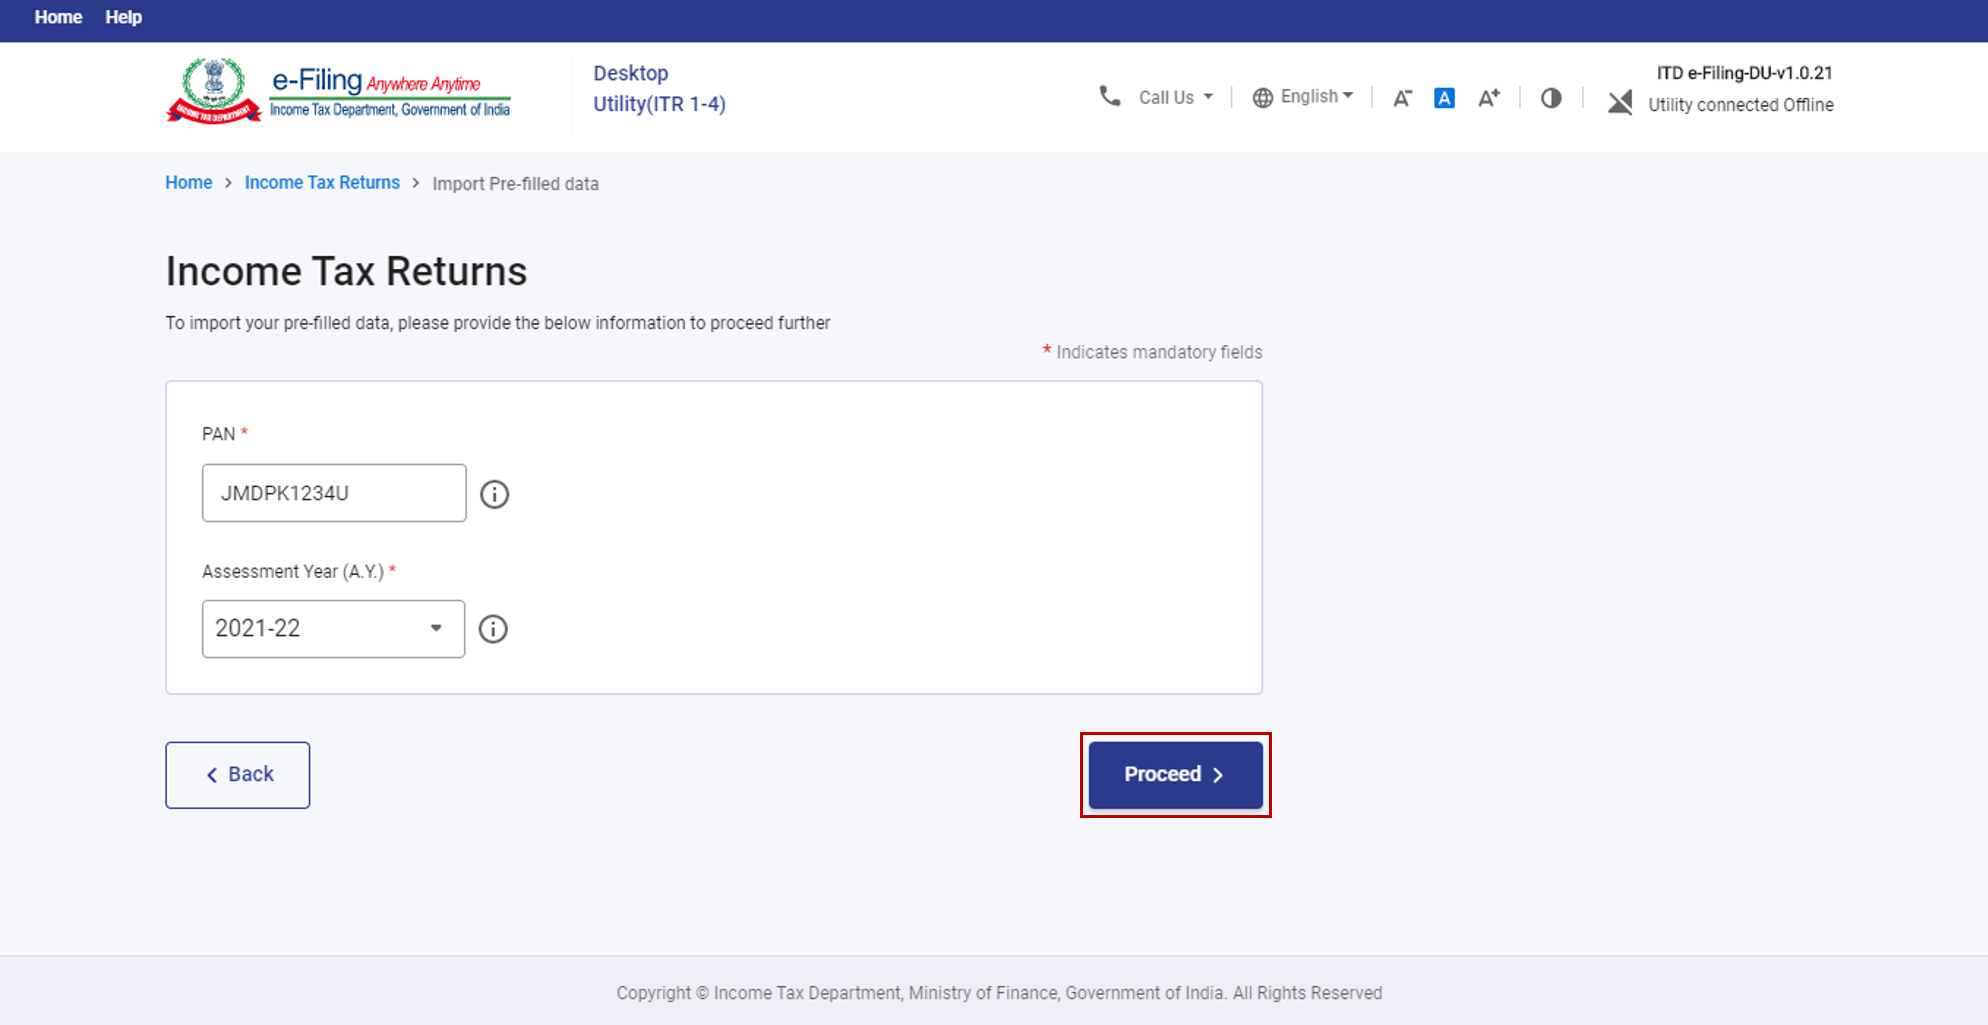Follow the Home breadcrumb link

click(x=188, y=183)
